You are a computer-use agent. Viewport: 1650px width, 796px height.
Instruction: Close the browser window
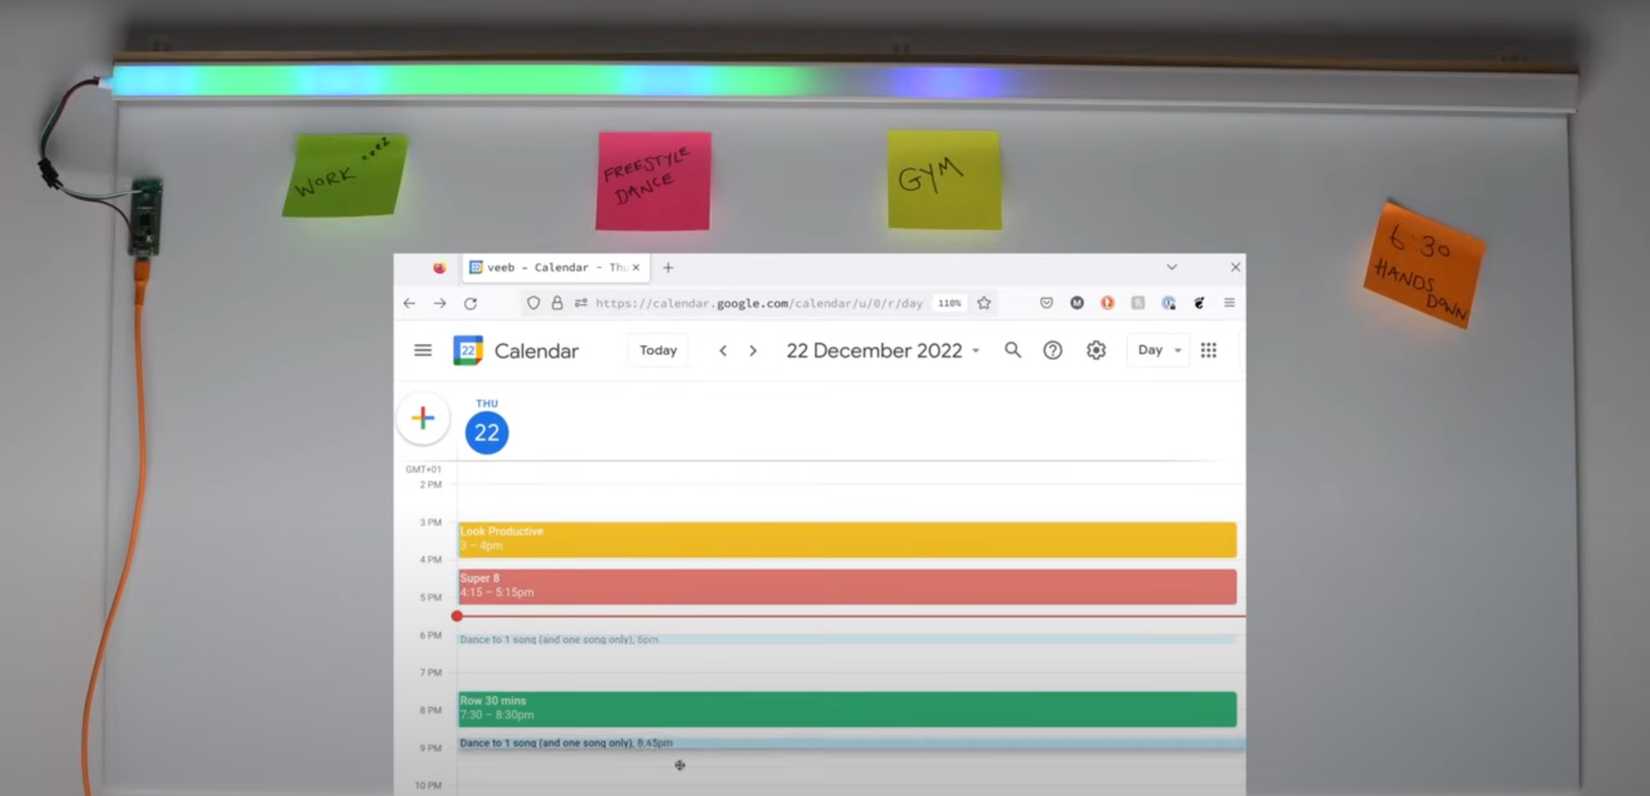tap(1235, 267)
